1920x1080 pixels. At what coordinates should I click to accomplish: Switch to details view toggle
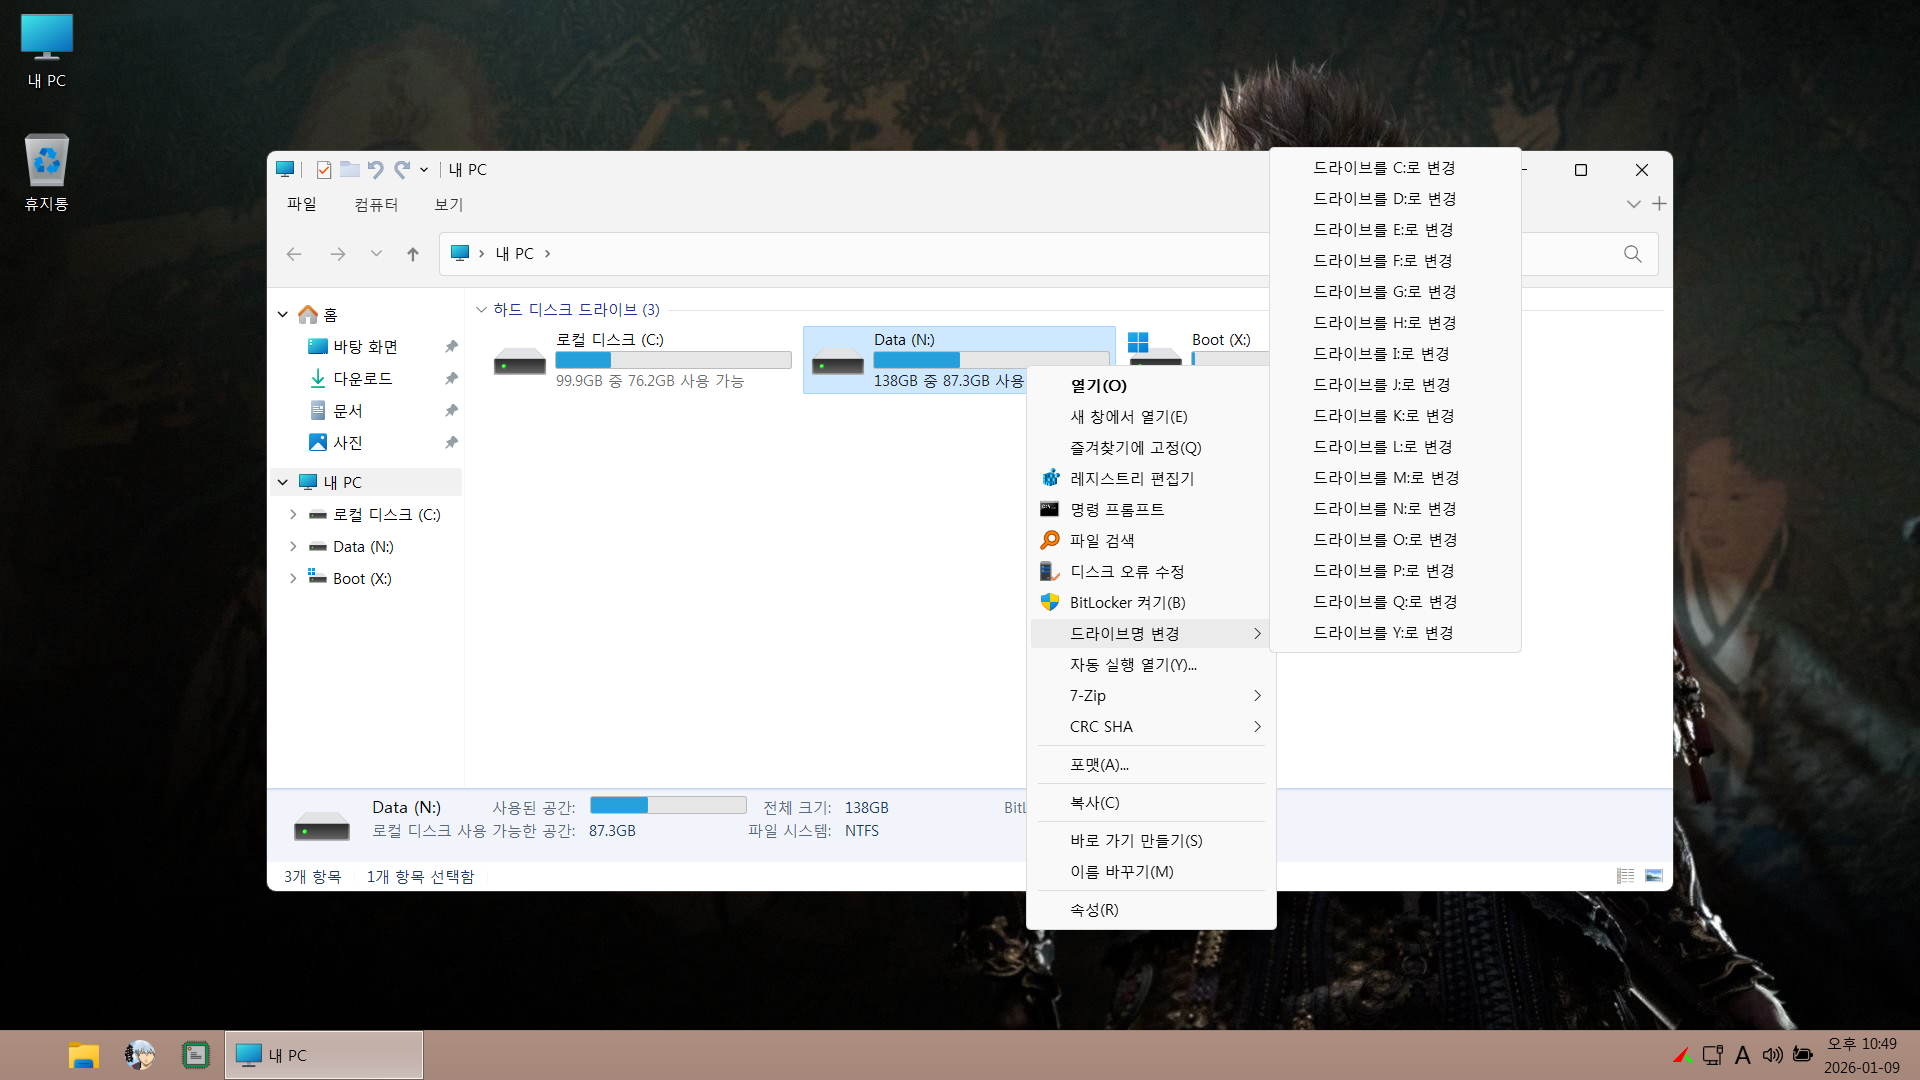(1626, 876)
